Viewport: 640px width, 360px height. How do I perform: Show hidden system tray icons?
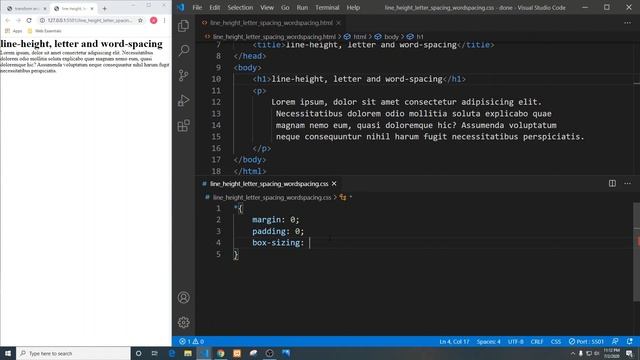572,353
